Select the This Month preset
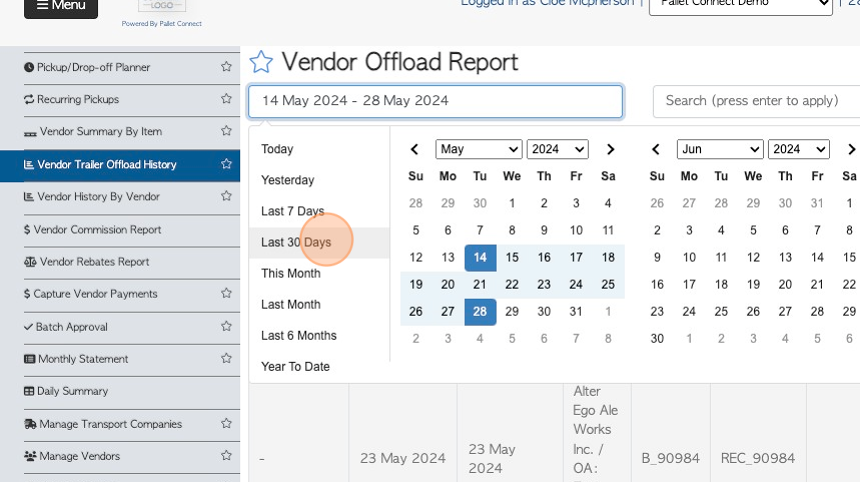 point(319,274)
